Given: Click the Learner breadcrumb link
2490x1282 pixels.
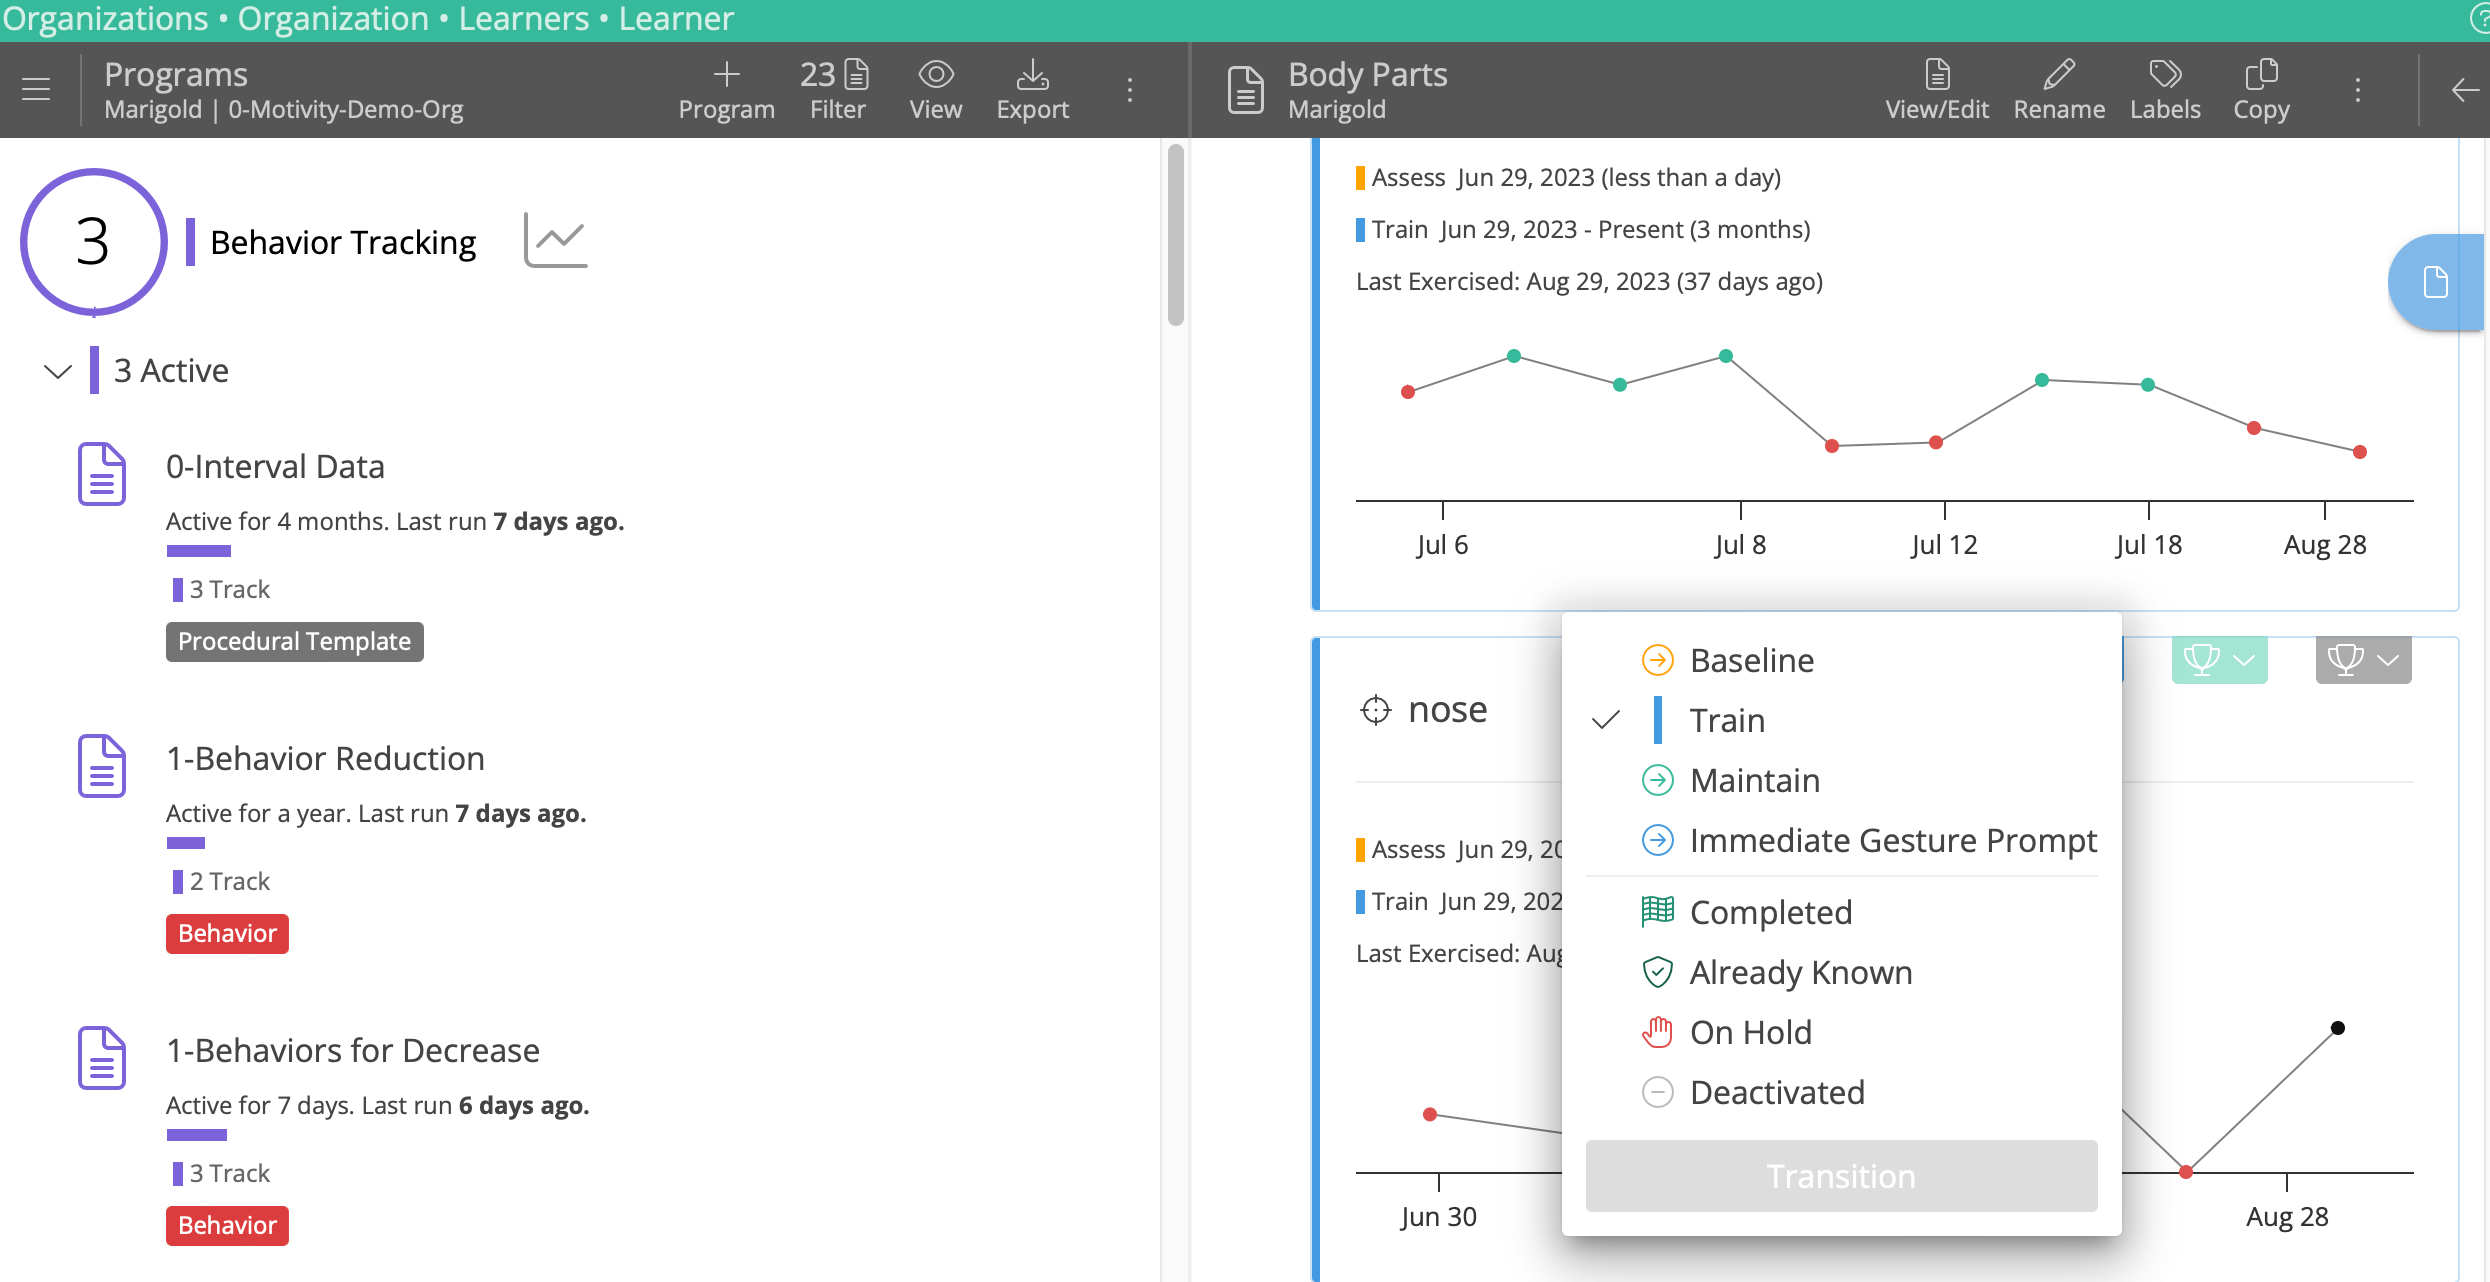Looking at the screenshot, I should [676, 19].
